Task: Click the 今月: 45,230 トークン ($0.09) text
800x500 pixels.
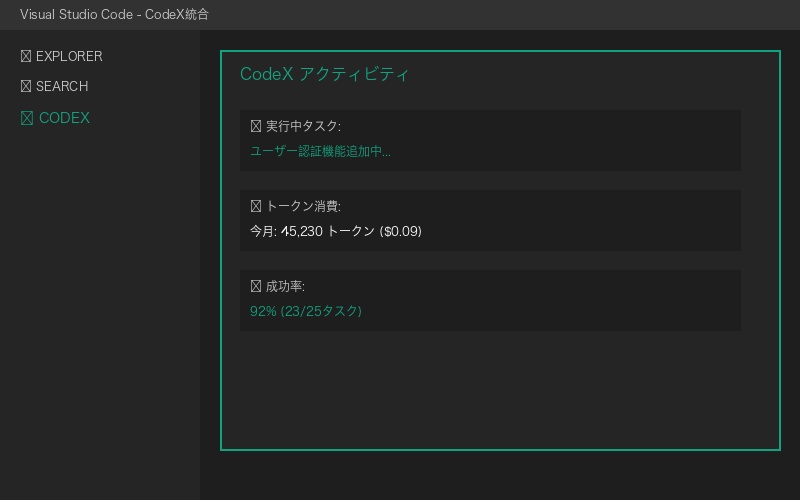Action: [x=336, y=231]
